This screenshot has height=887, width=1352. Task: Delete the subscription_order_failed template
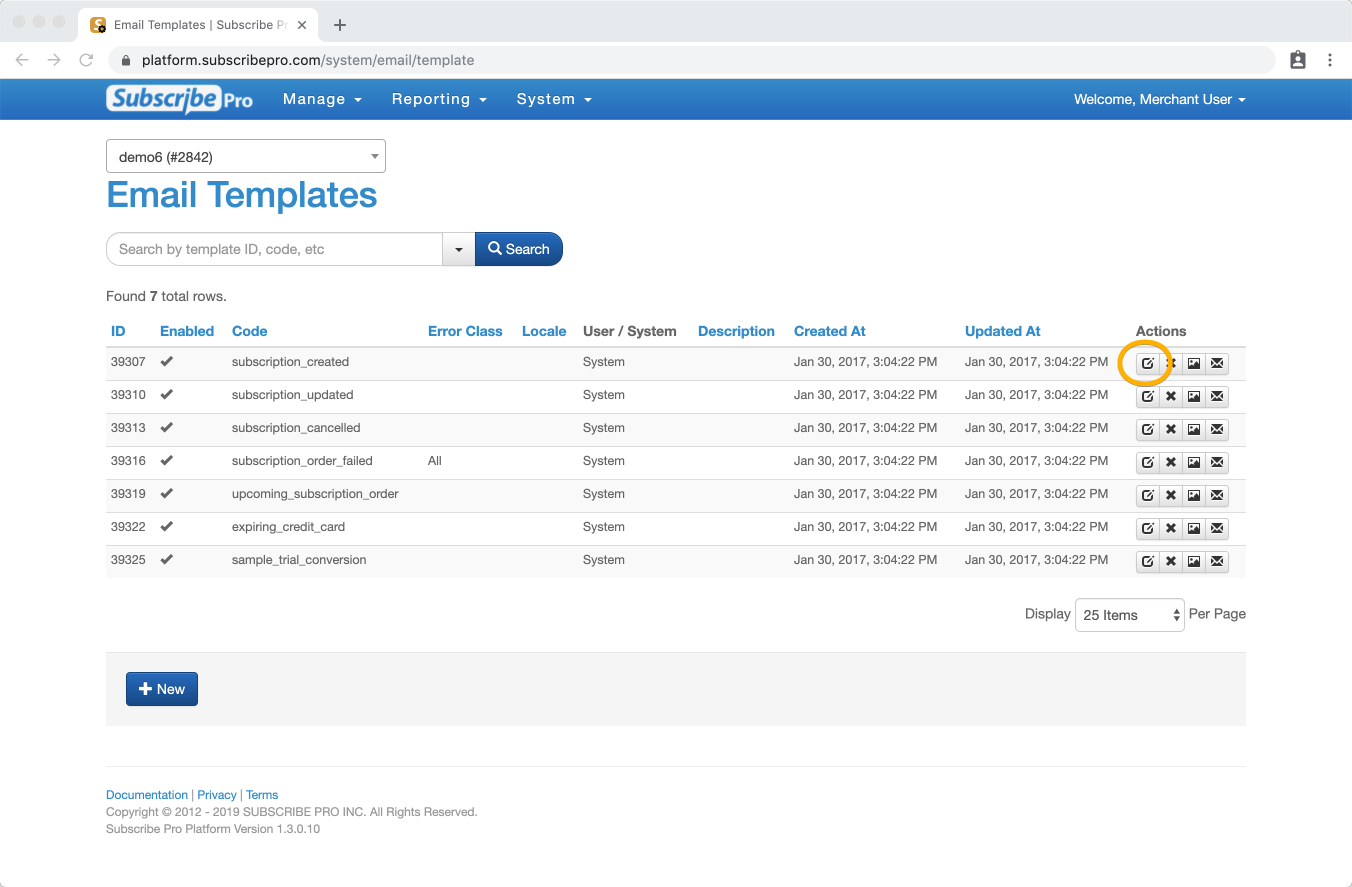coord(1171,463)
